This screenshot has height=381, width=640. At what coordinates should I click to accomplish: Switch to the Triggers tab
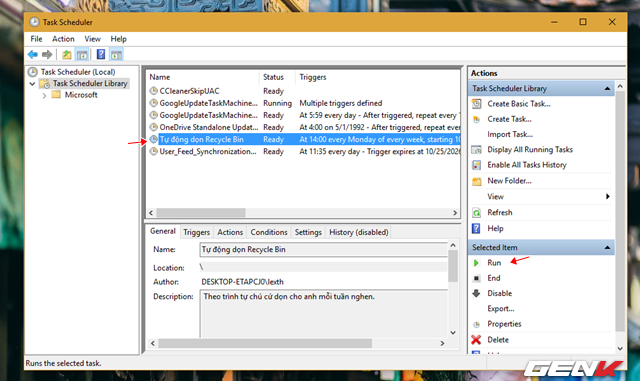(x=196, y=232)
